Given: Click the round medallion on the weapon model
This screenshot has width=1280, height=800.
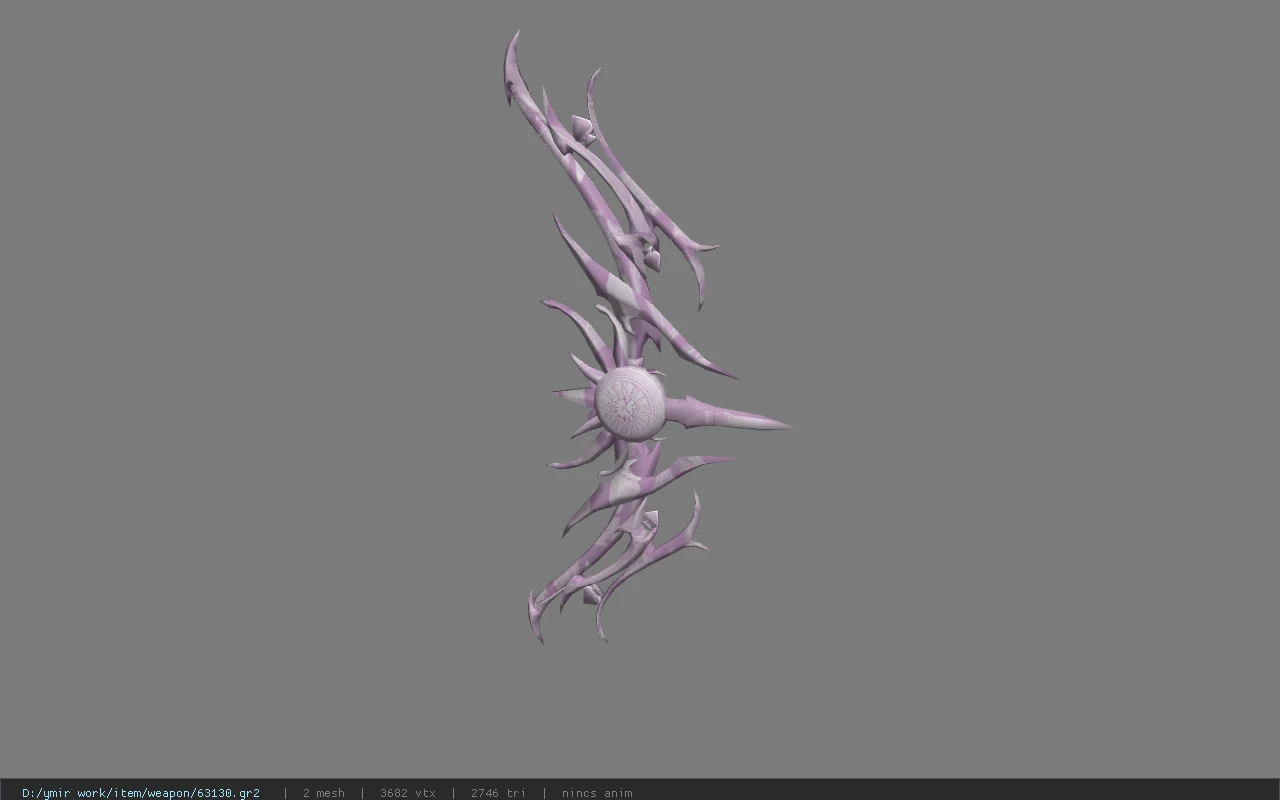Looking at the screenshot, I should (630, 403).
